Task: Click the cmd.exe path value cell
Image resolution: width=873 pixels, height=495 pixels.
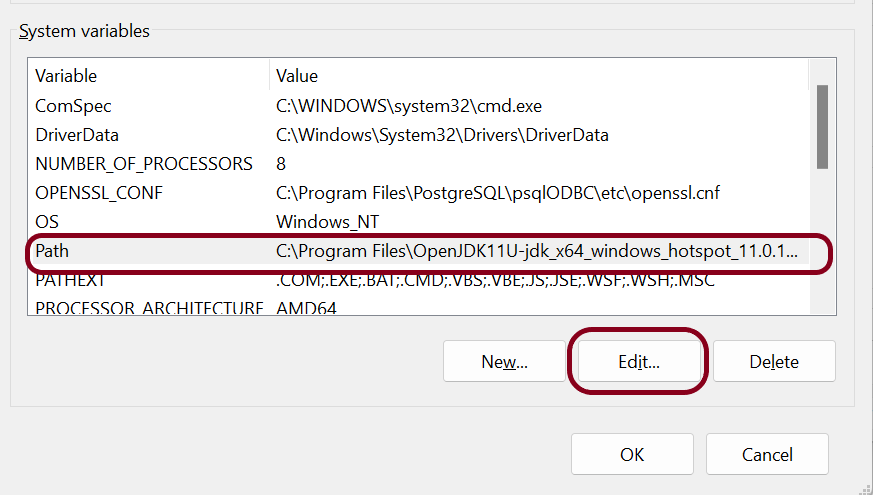Action: point(409,105)
